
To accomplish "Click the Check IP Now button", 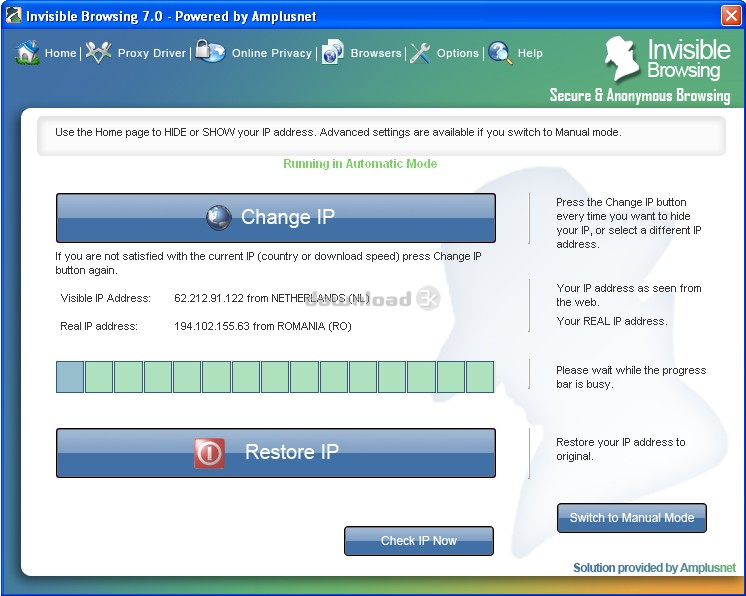I will point(419,541).
